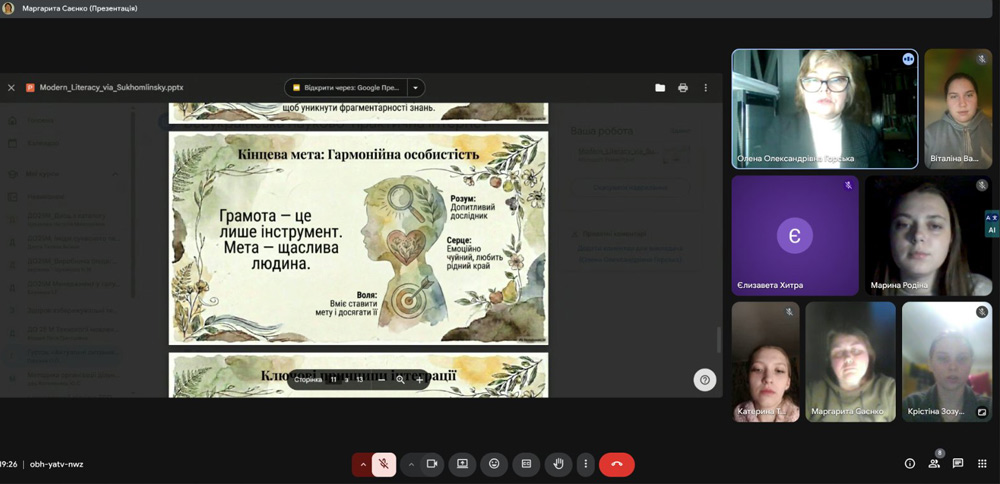This screenshot has height=484, width=1000.
Task: Open the chat messages panel
Action: coord(958,464)
